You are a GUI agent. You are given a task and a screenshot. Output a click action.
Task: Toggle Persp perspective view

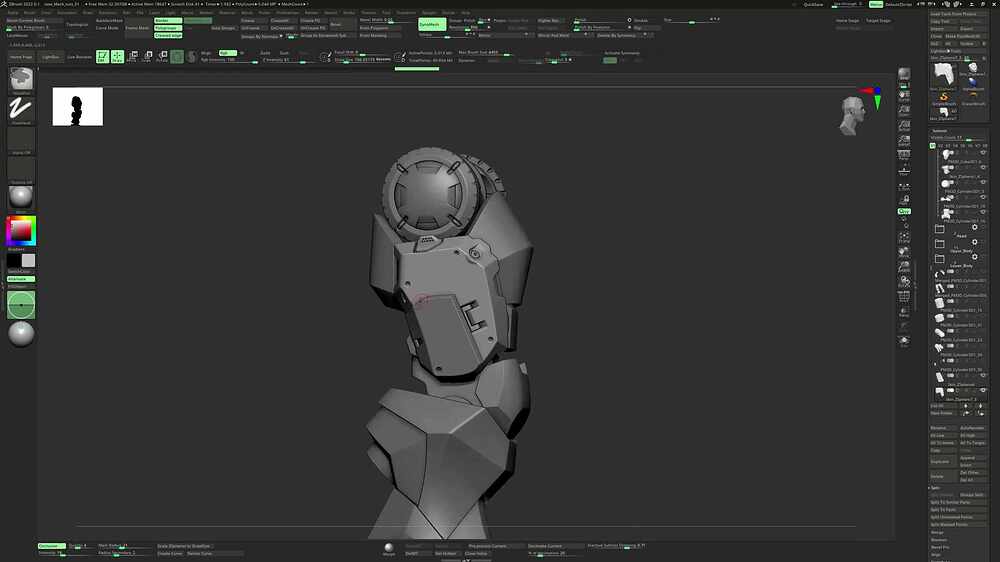(904, 155)
